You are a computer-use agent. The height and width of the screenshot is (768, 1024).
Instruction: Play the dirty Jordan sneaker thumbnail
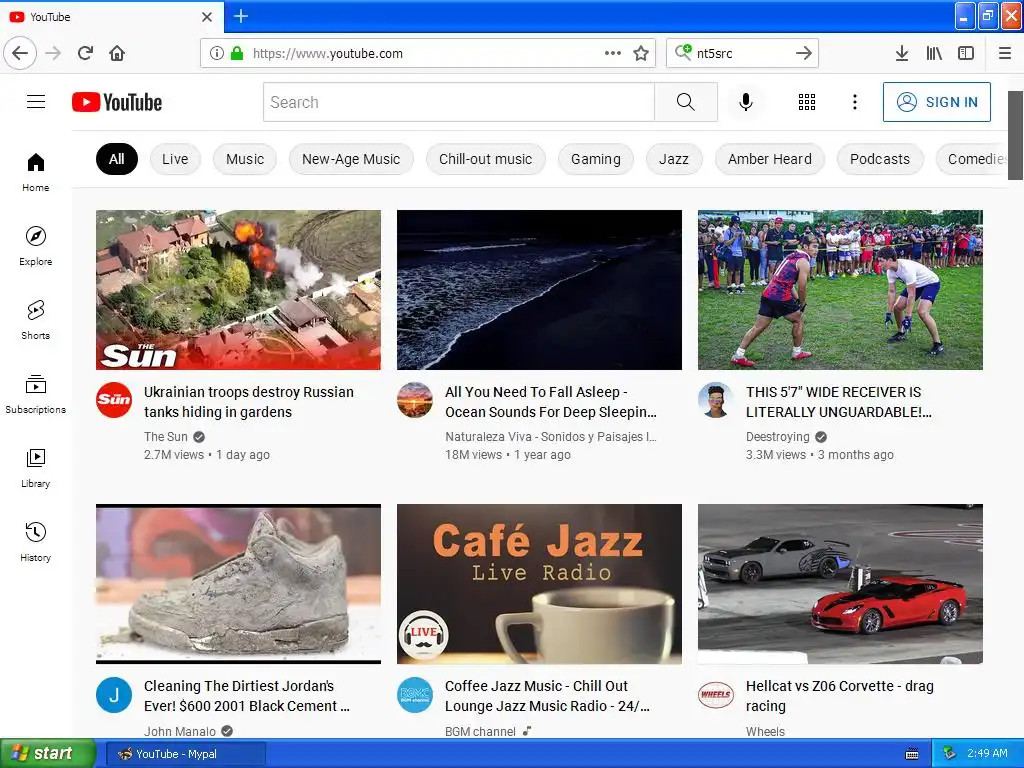238,584
